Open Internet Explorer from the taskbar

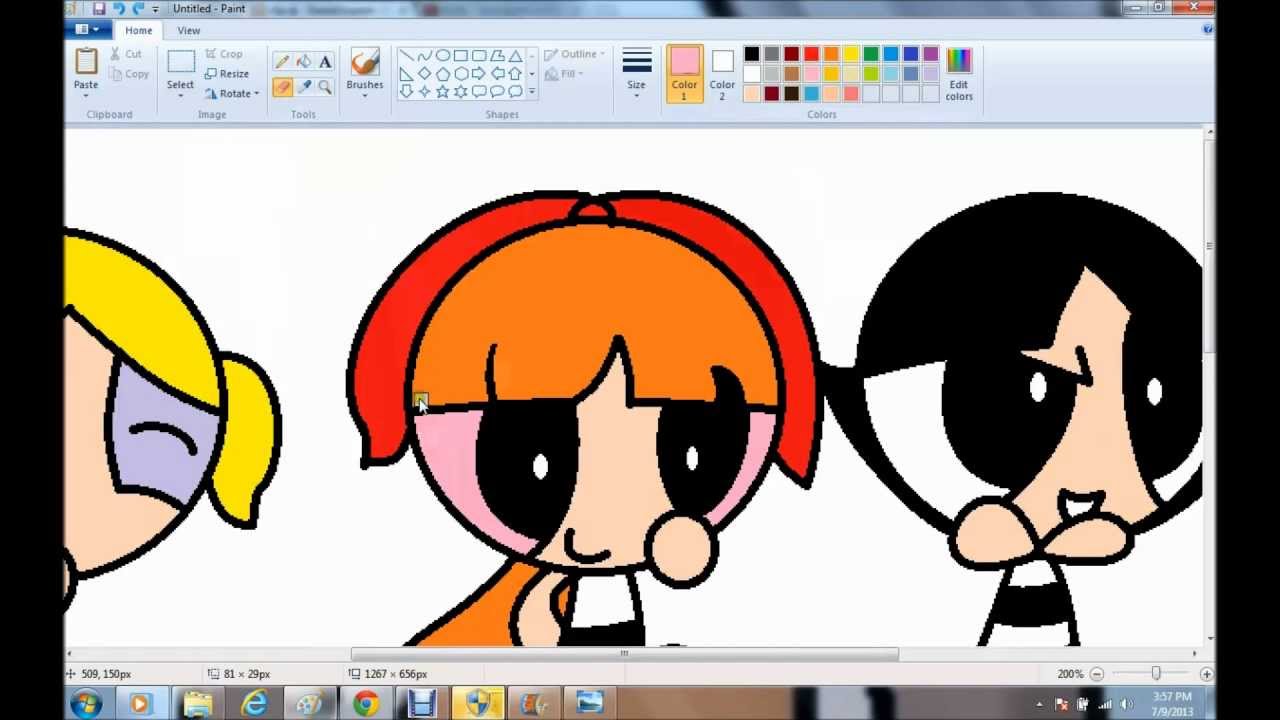(x=254, y=704)
